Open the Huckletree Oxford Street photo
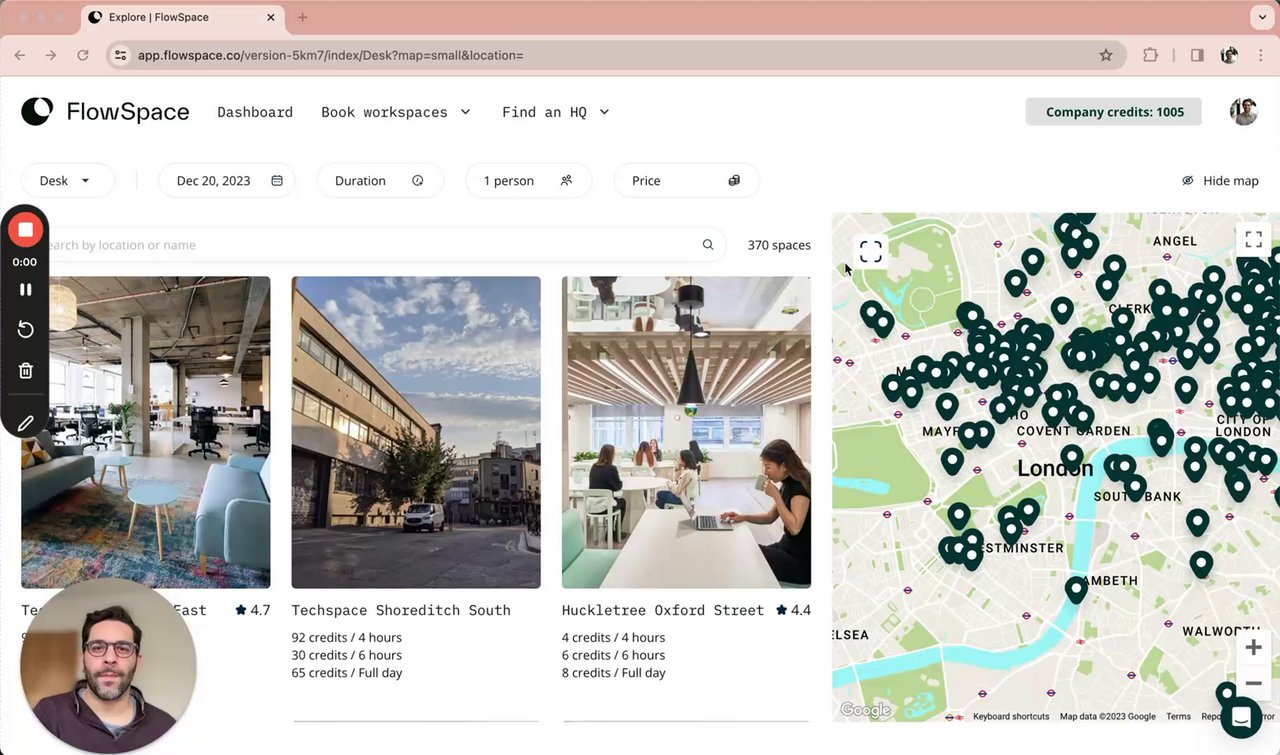Screen dimensions: 1280x755 pos(686,432)
